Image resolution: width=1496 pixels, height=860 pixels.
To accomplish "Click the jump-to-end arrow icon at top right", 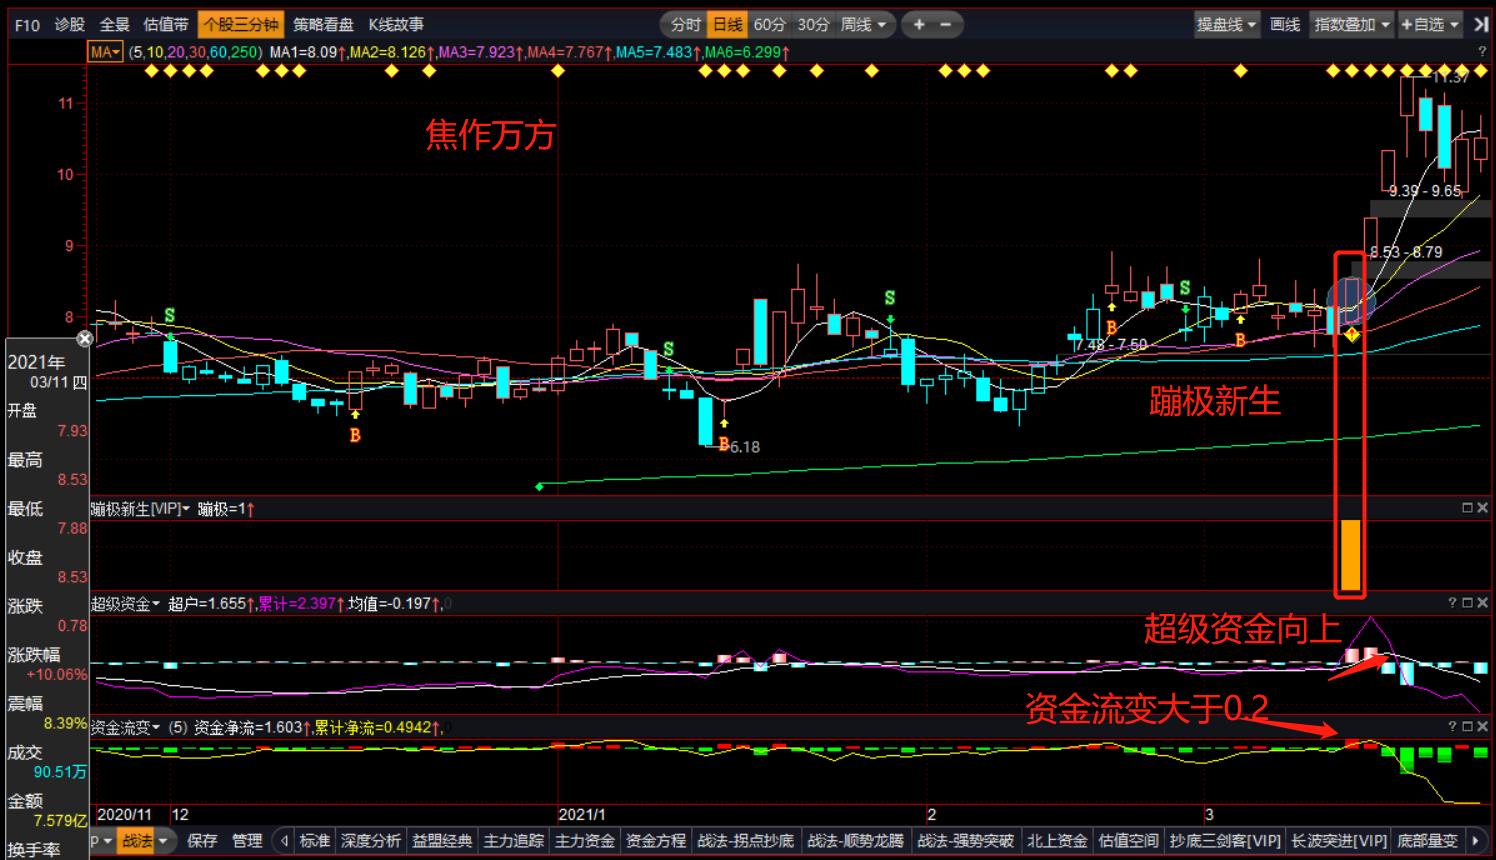I will click(x=1480, y=24).
